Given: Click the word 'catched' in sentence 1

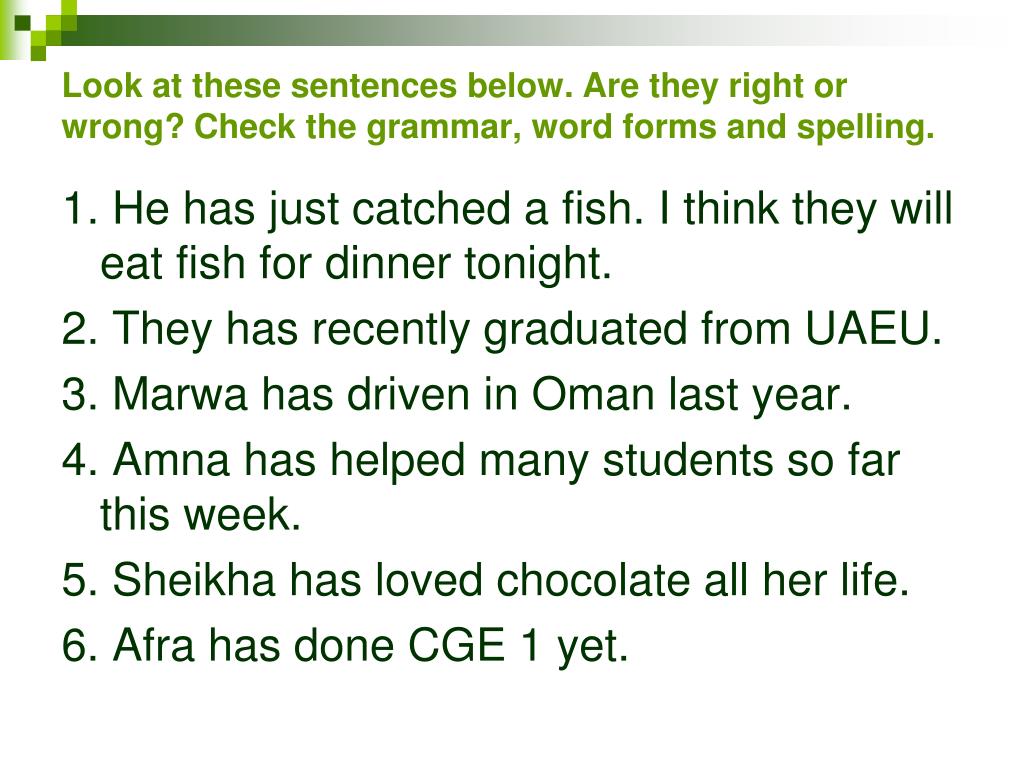Looking at the screenshot, I should [430, 209].
